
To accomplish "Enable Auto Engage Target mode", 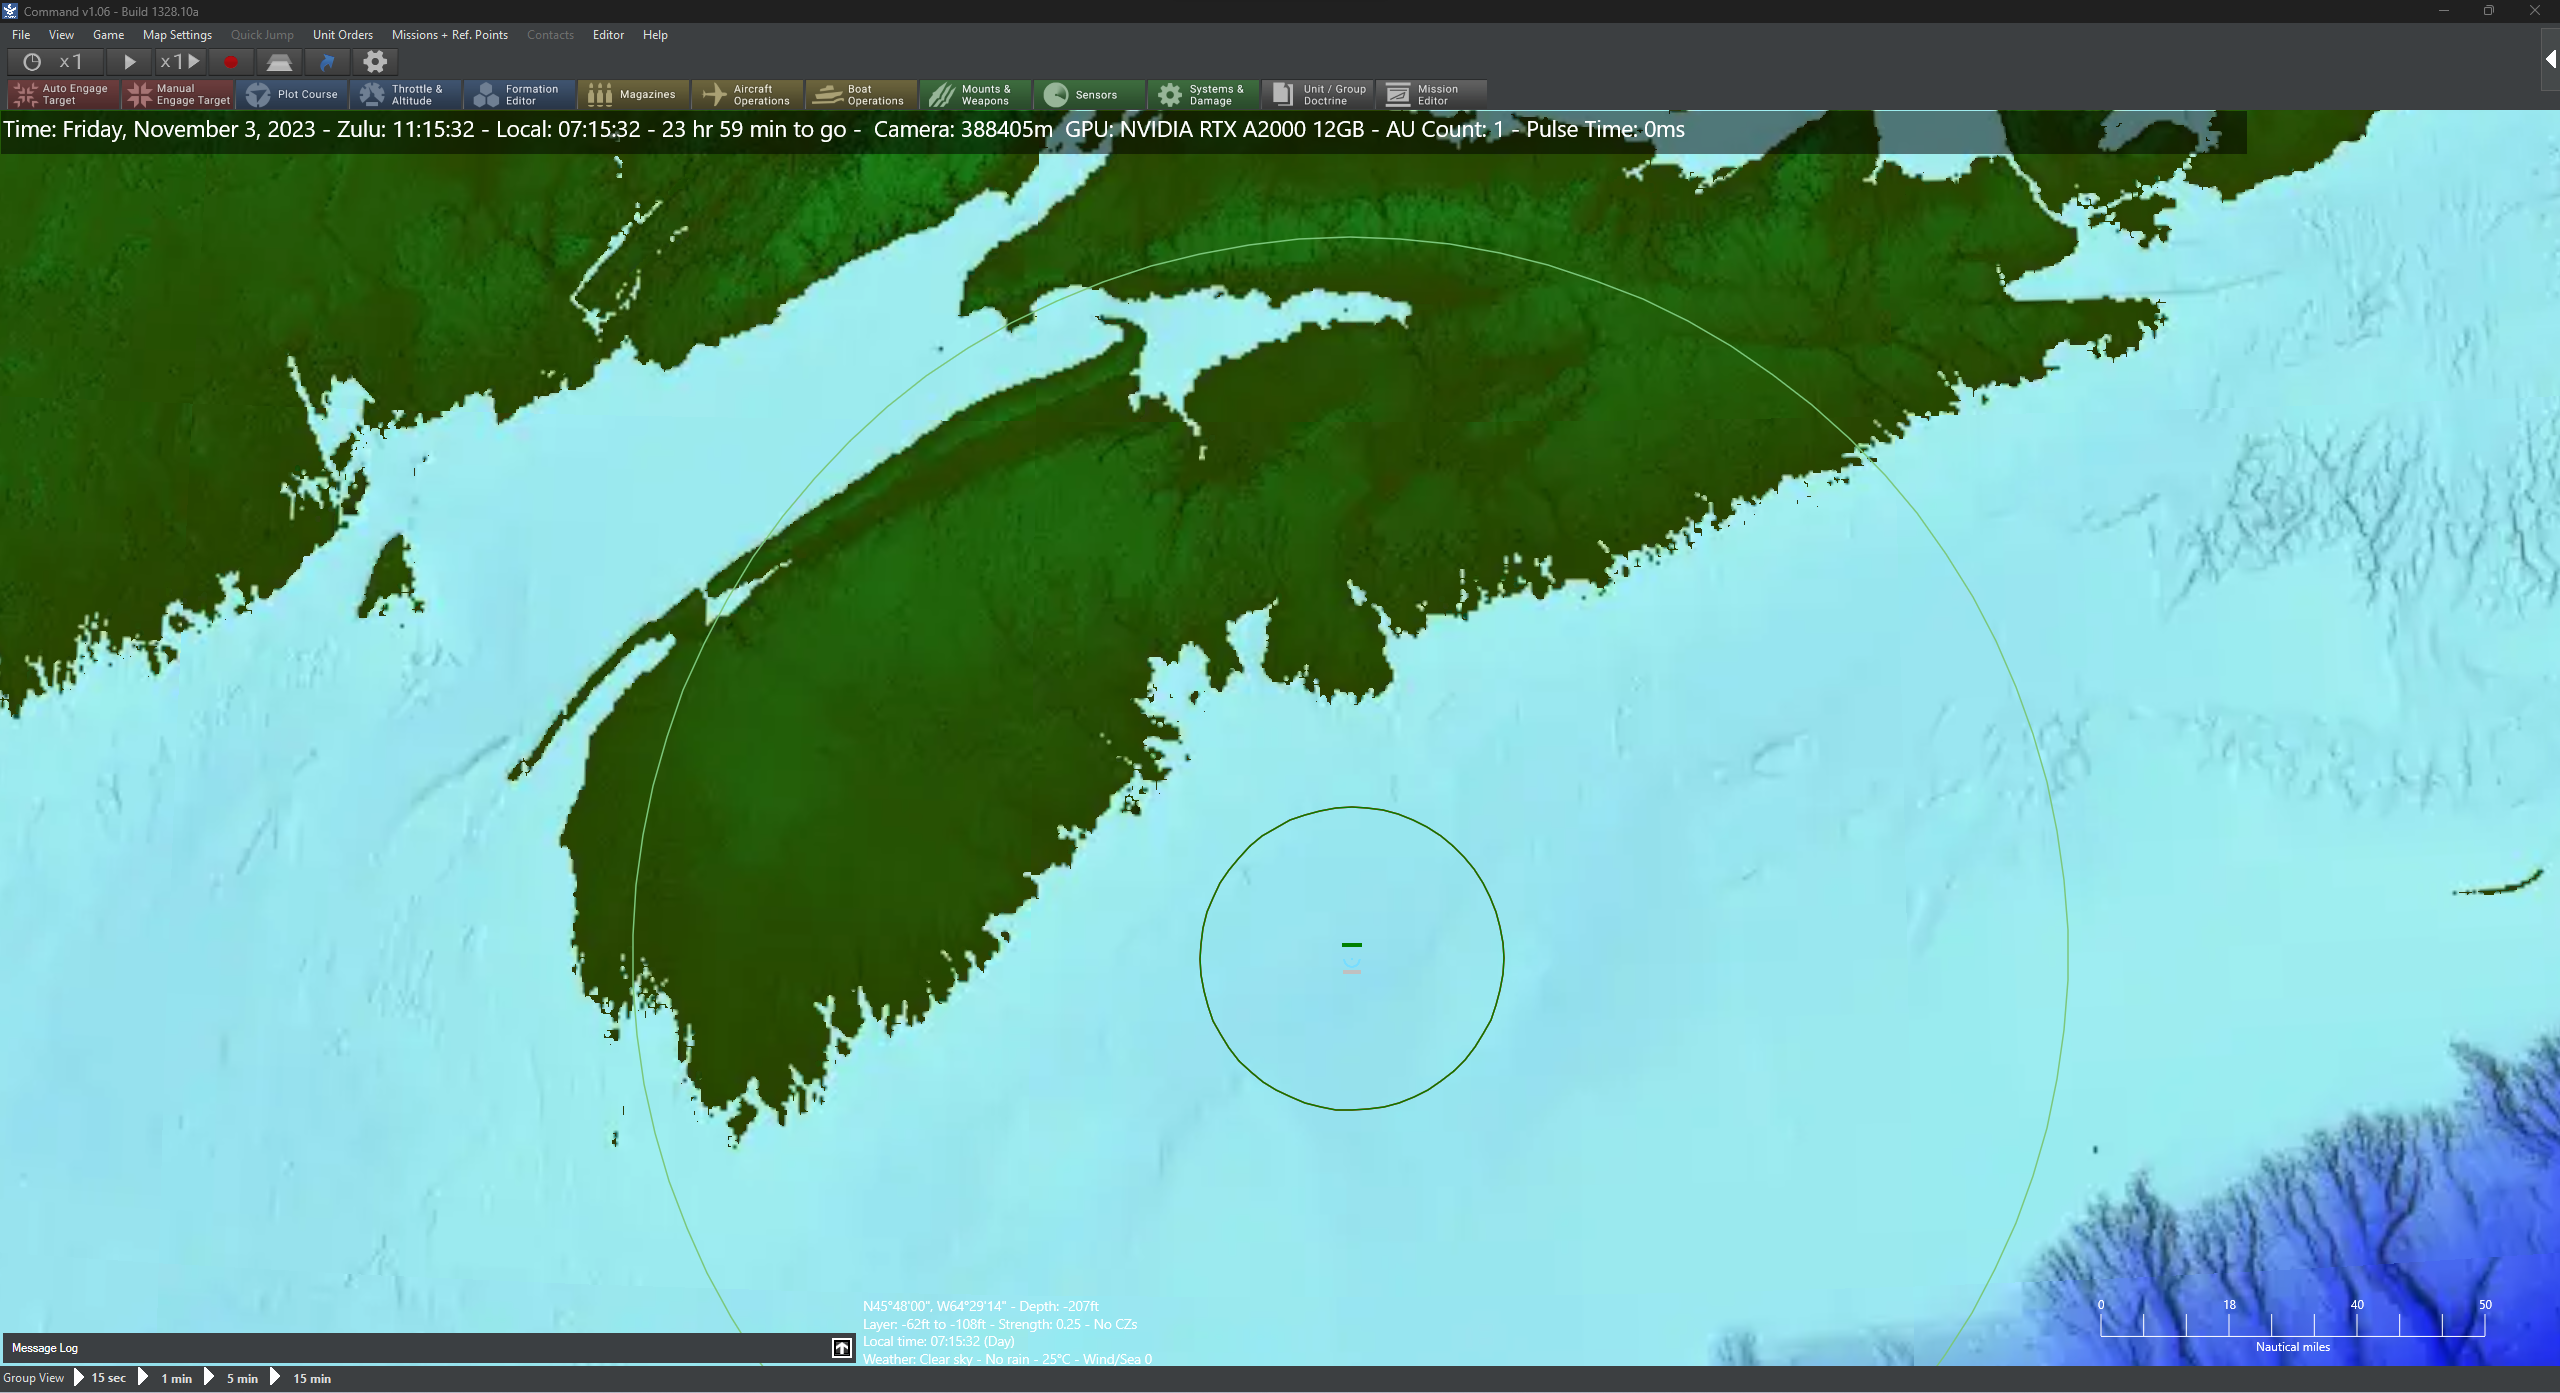I will 62,94.
